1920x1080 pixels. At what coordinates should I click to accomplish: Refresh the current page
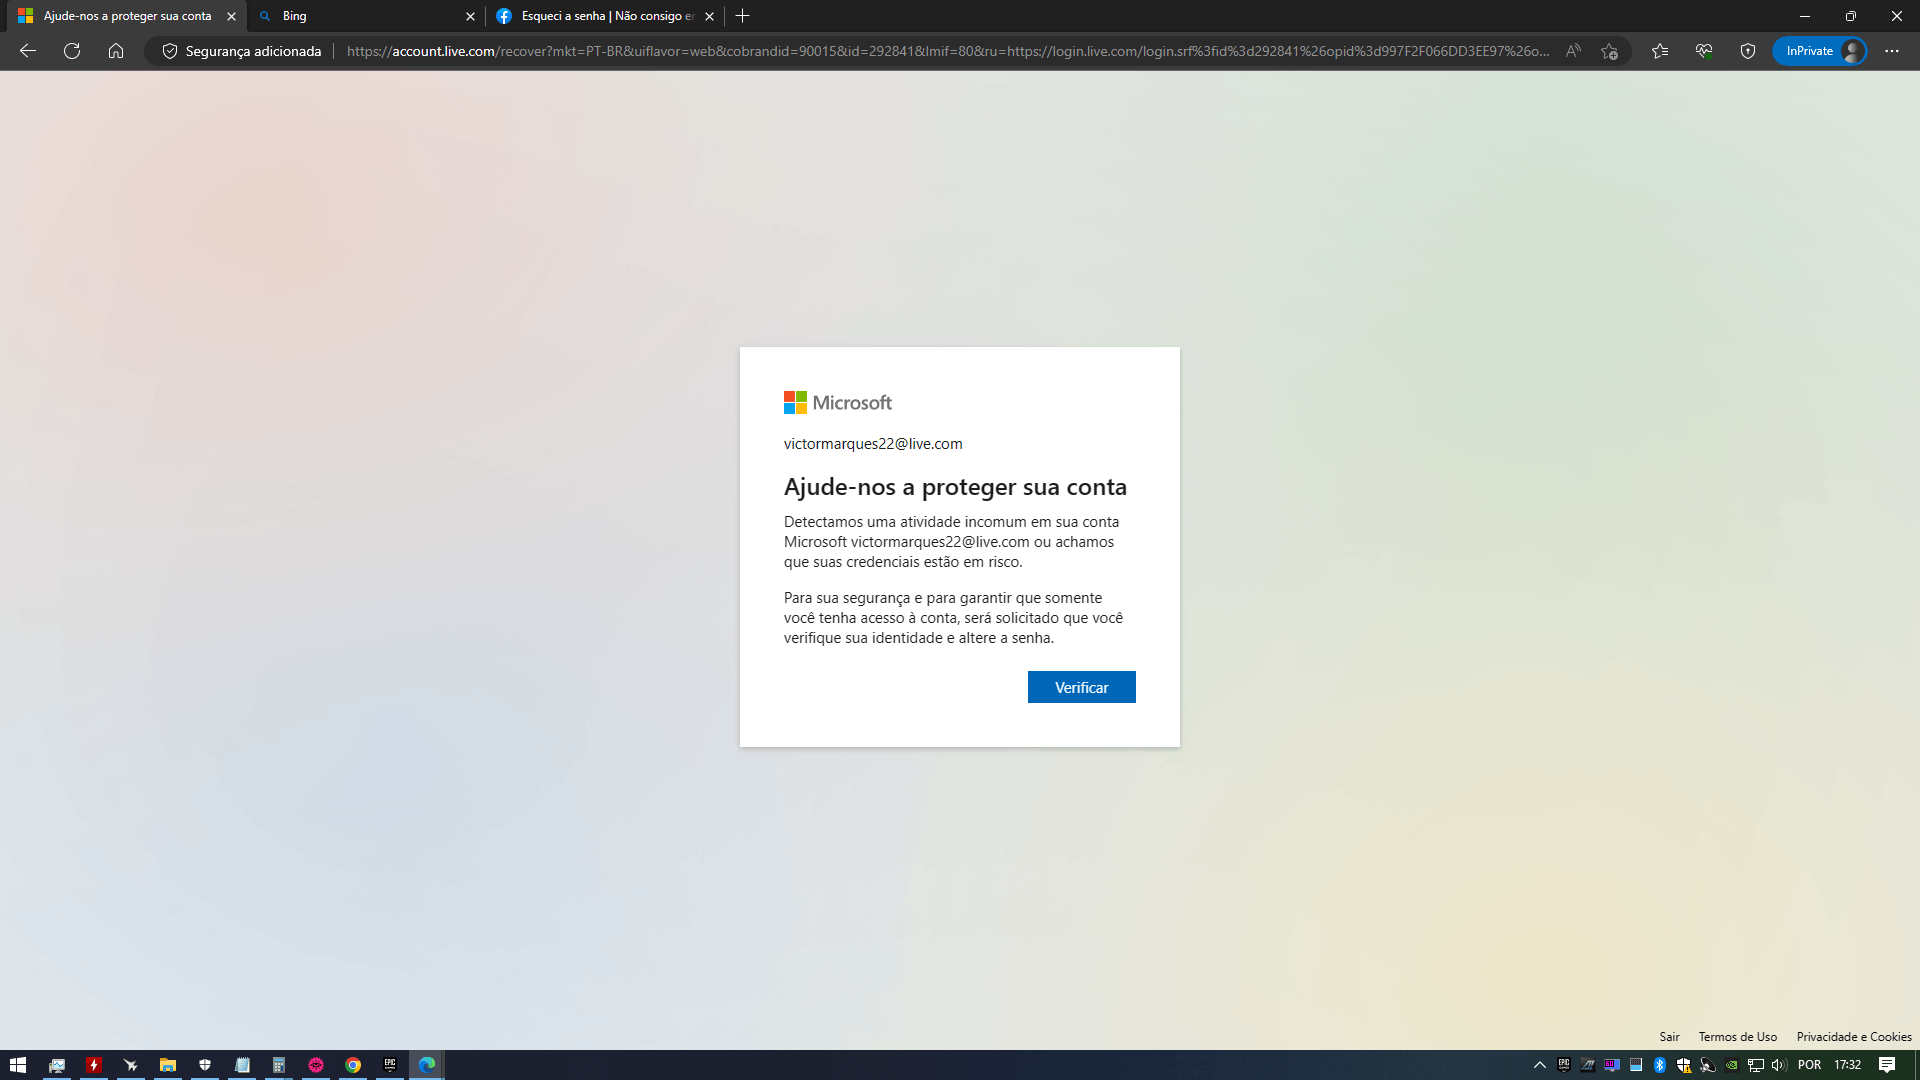[72, 51]
